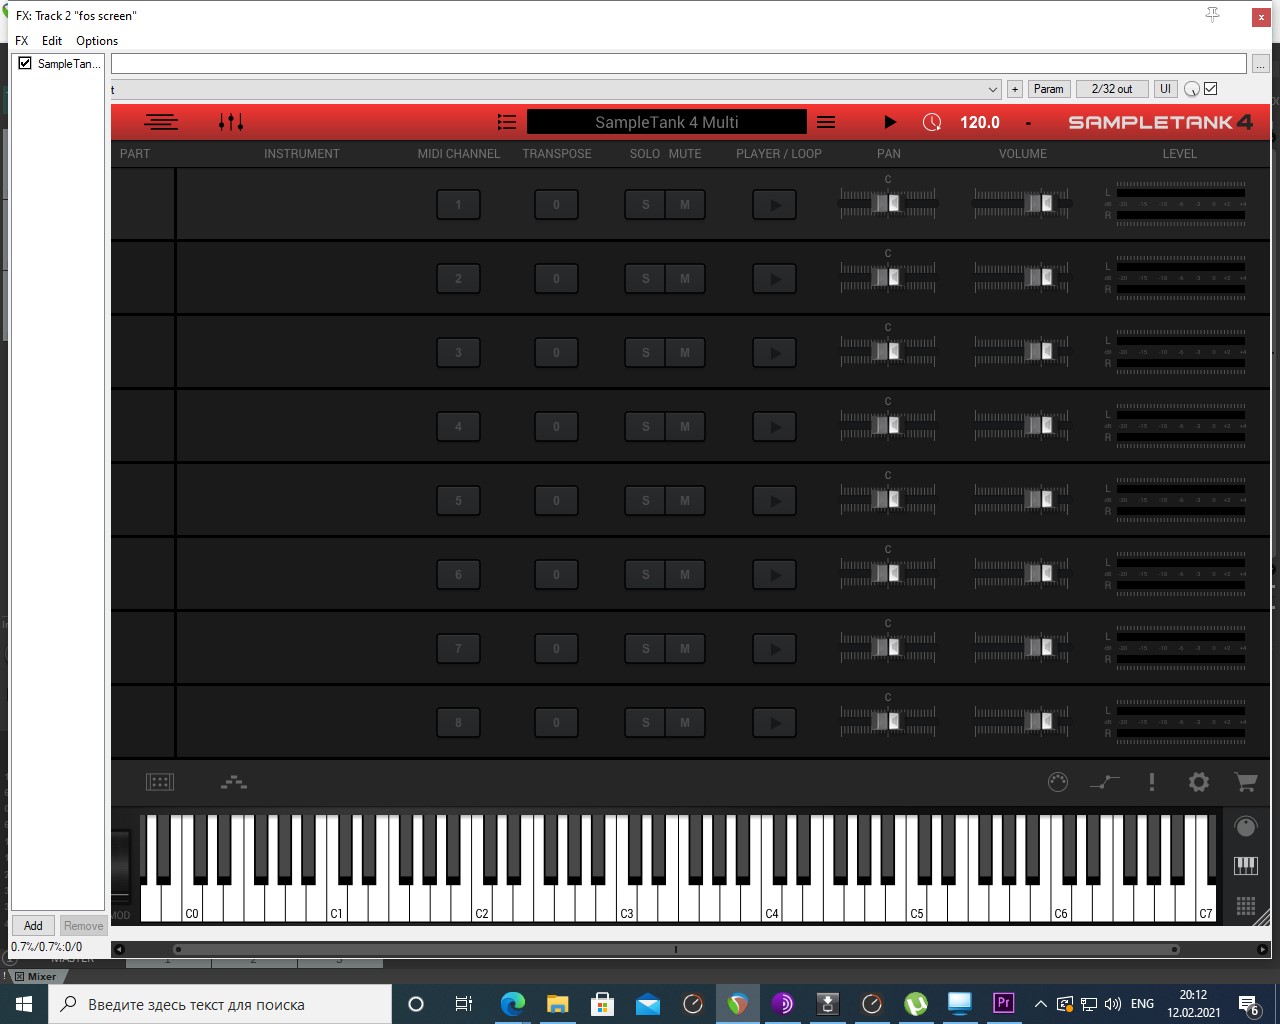The width and height of the screenshot is (1280, 1024).
Task: Play the loop for part 1
Action: click(x=775, y=205)
